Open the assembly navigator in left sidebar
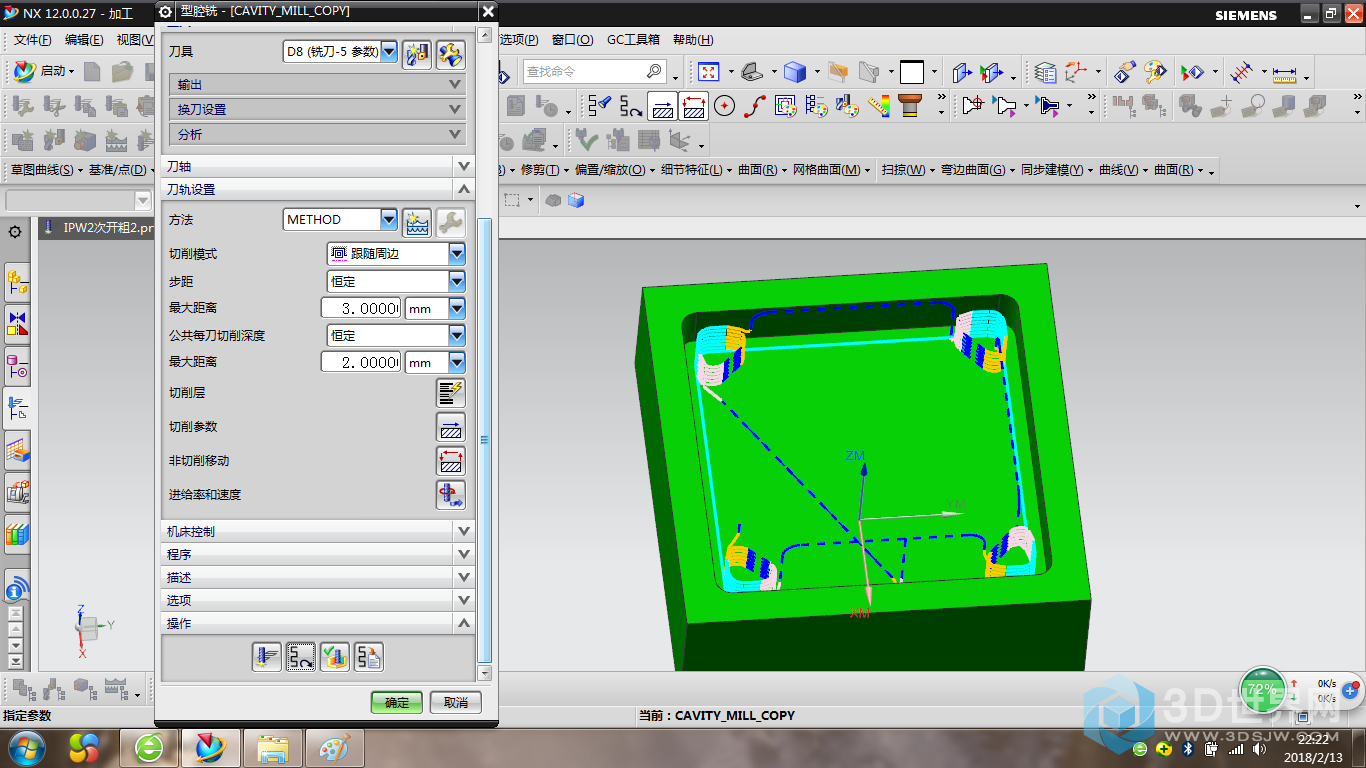This screenshot has width=1366, height=768. pyautogui.click(x=17, y=284)
